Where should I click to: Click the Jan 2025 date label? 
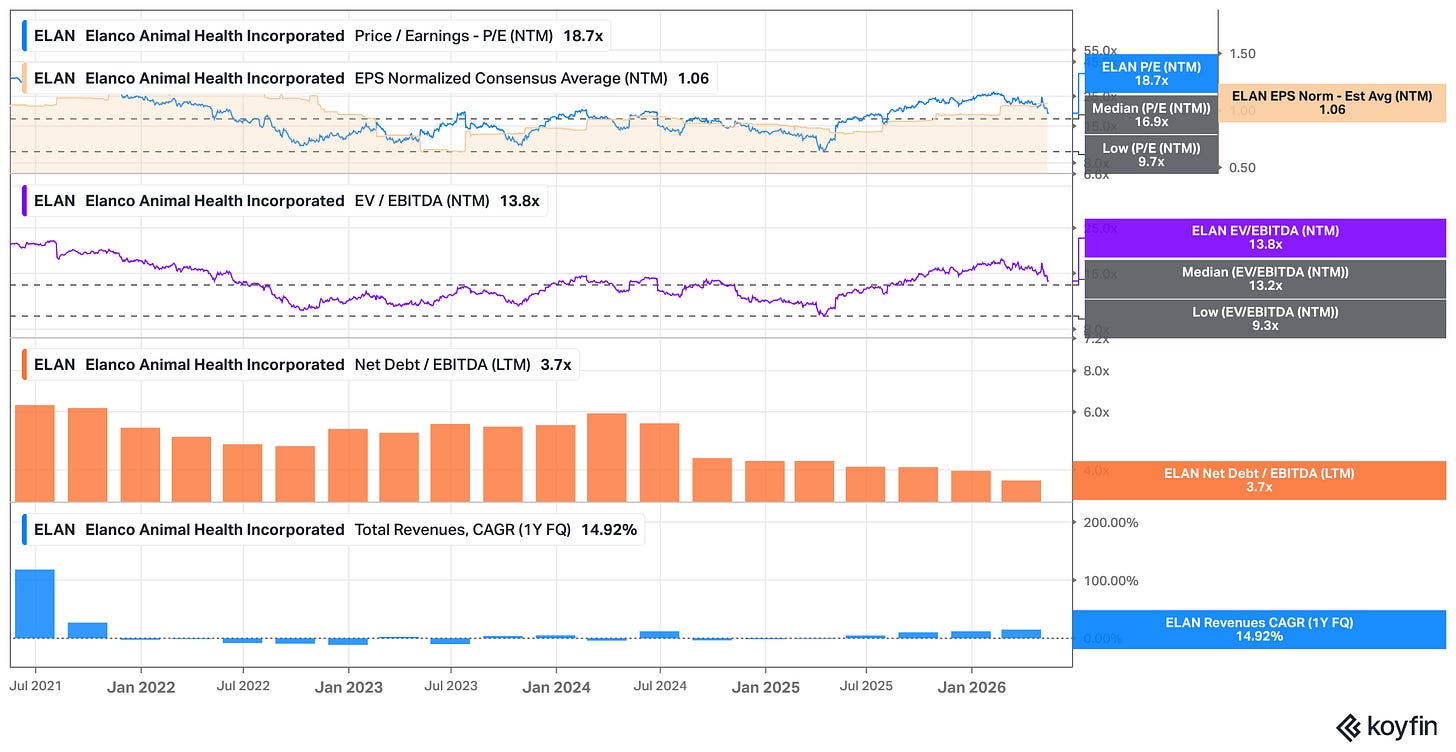tap(766, 687)
